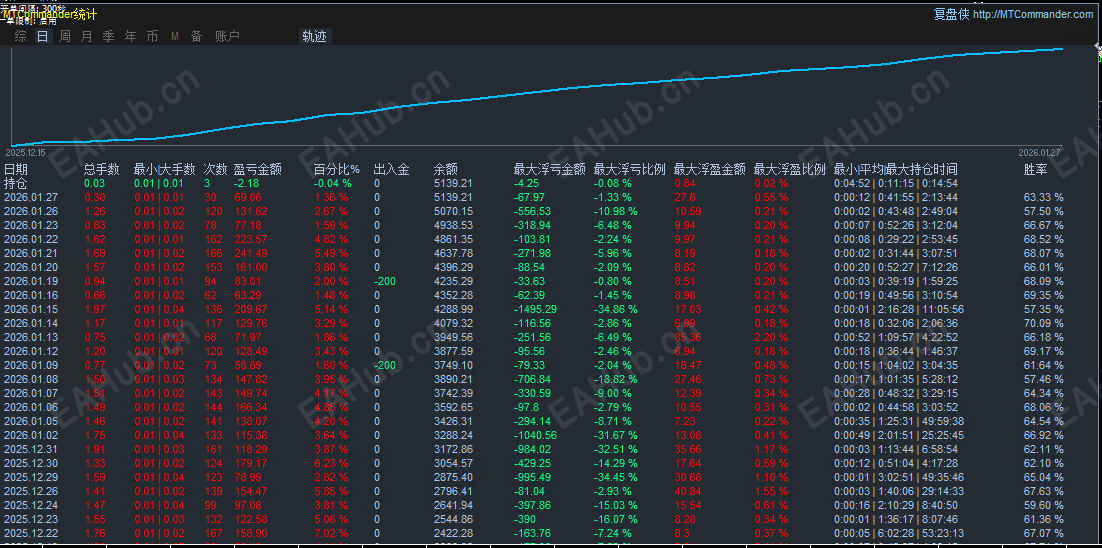Click the 盈亏金额 column header
Viewport: 1102px width, 548px height.
(x=258, y=169)
